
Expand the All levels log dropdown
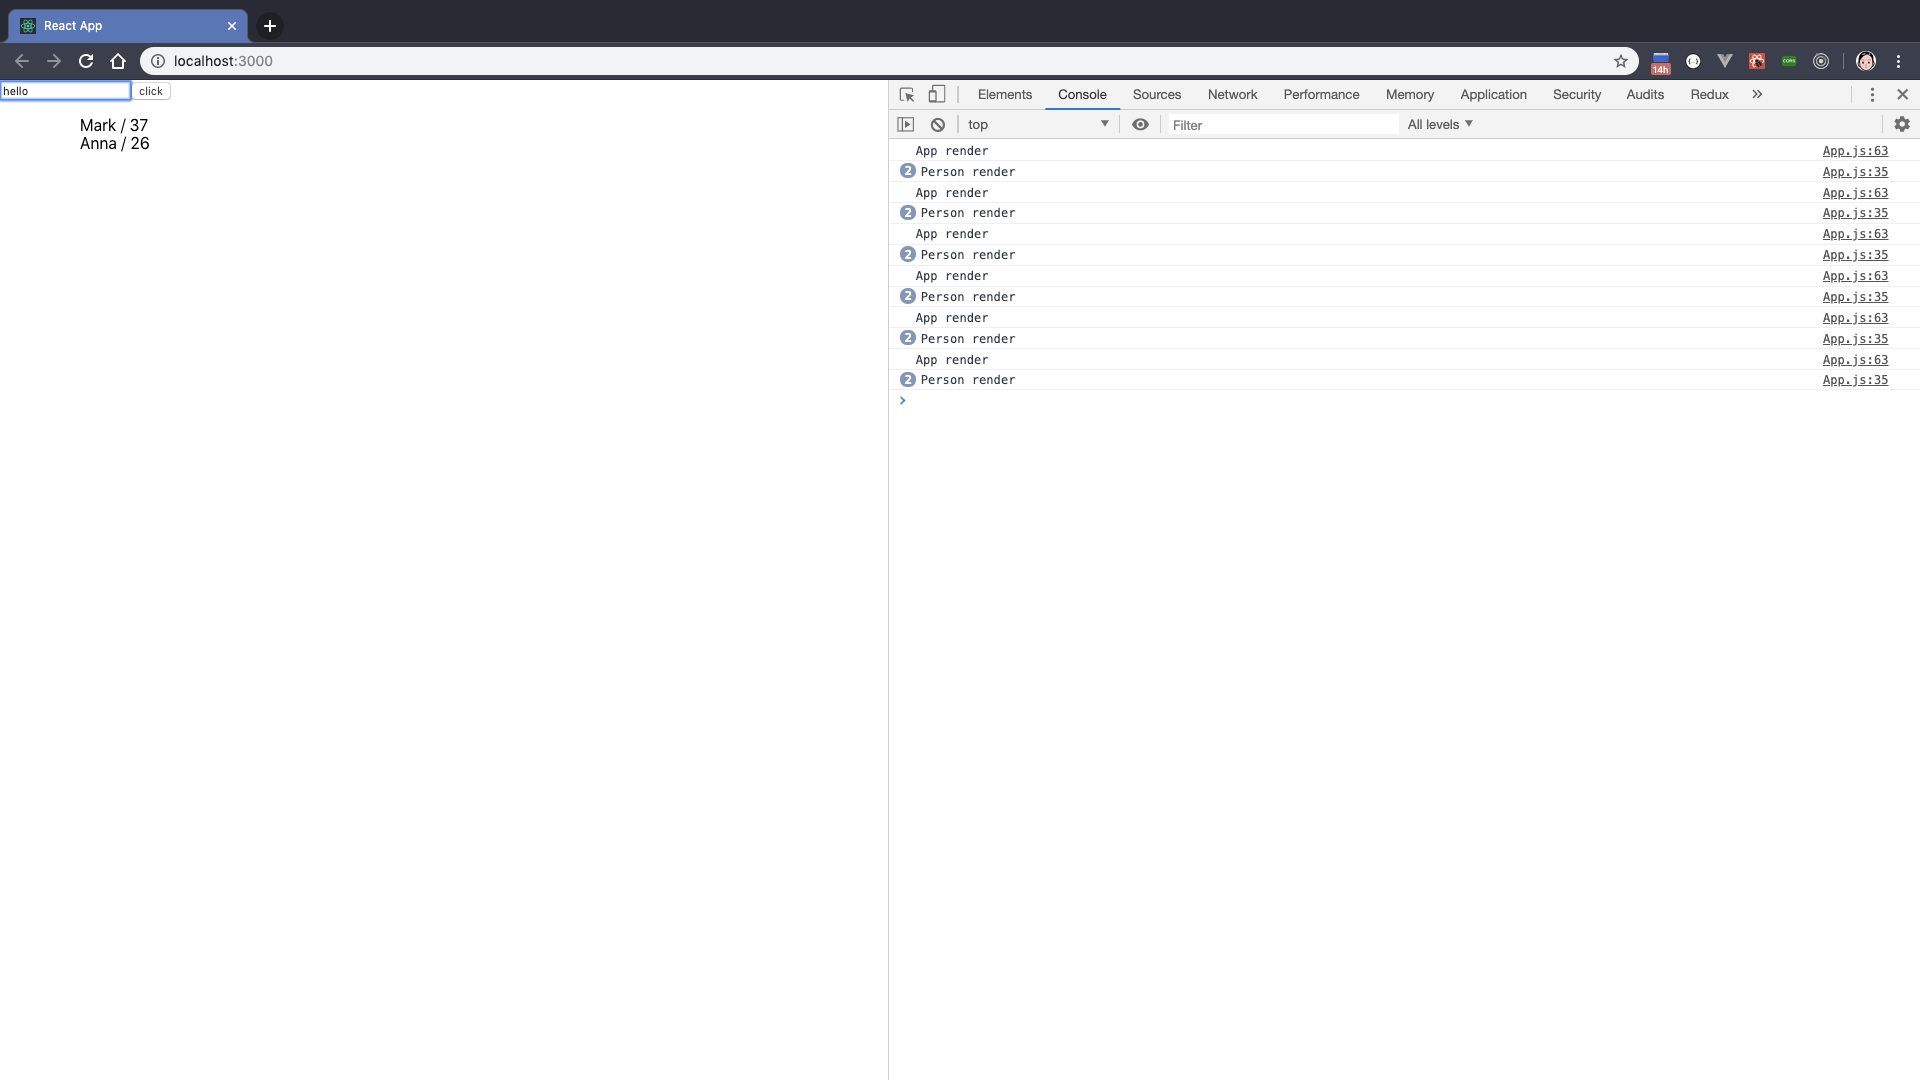1440,125
